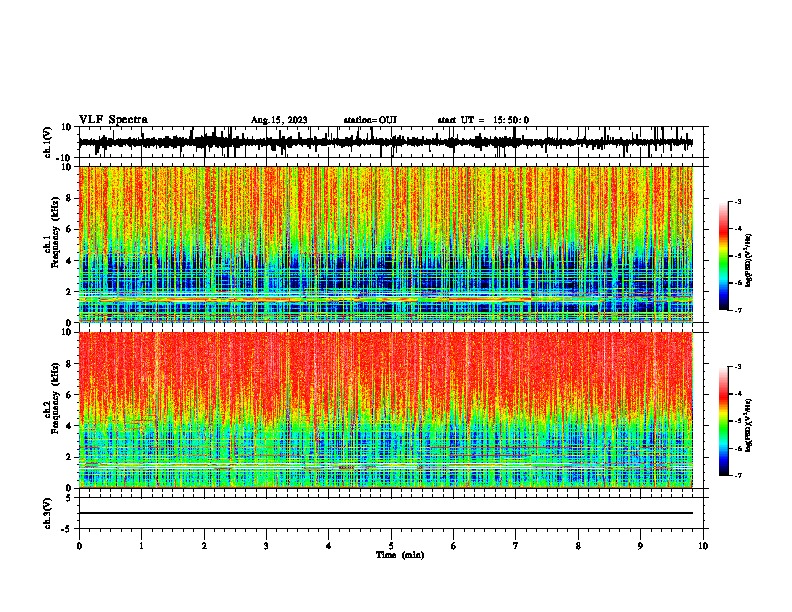Click the "-7" label on ch.2 color scale
The width and height of the screenshot is (792, 612).
[738, 475]
